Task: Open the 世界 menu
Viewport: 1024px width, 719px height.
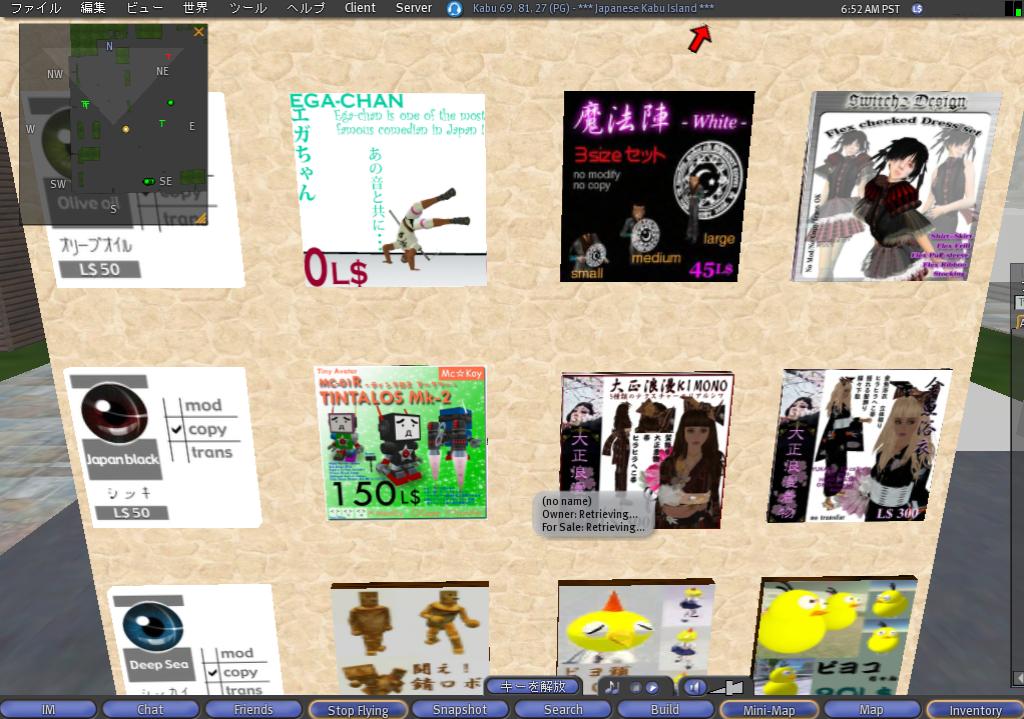Action: pyautogui.click(x=195, y=8)
